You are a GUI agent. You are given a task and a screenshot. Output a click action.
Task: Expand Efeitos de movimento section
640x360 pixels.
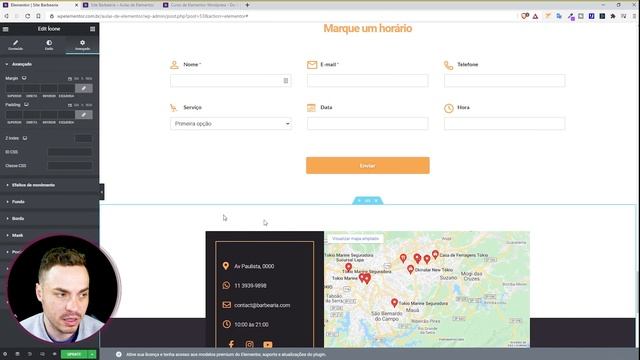pos(49,185)
